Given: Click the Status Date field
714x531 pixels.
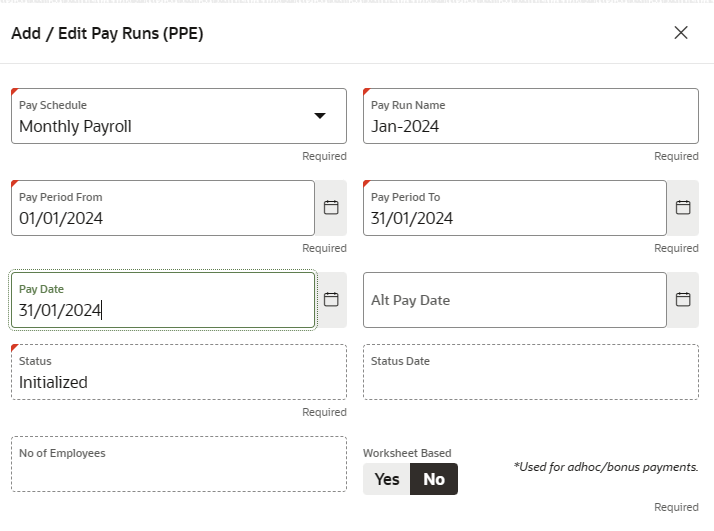Looking at the screenshot, I should click(530, 373).
